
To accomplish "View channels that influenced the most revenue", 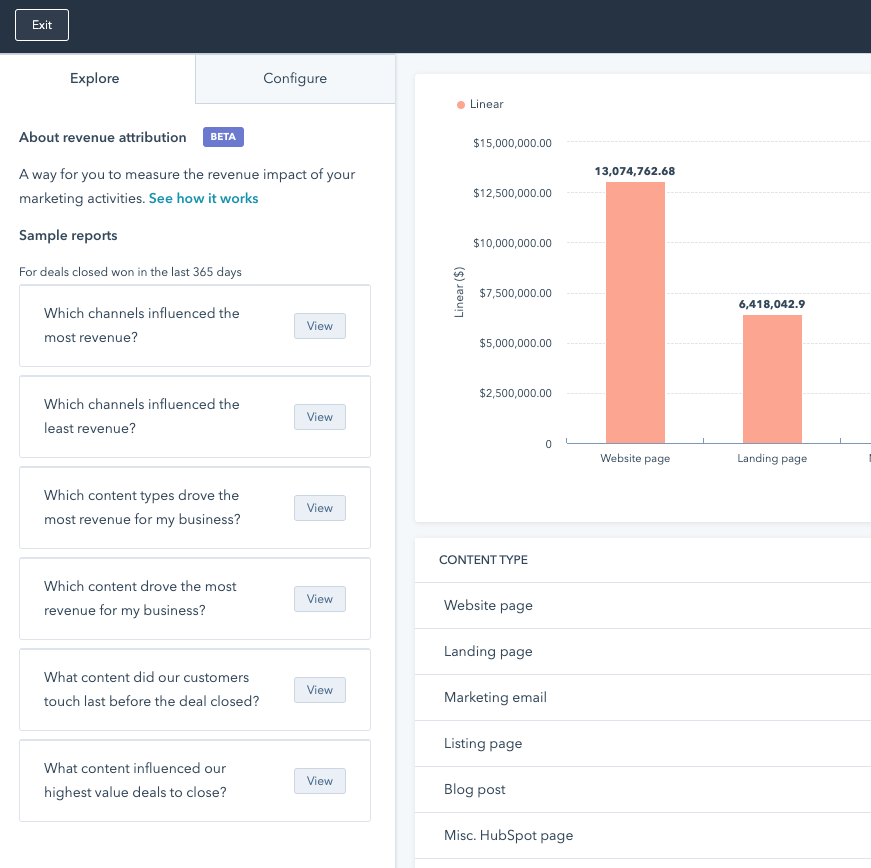I will [319, 326].
